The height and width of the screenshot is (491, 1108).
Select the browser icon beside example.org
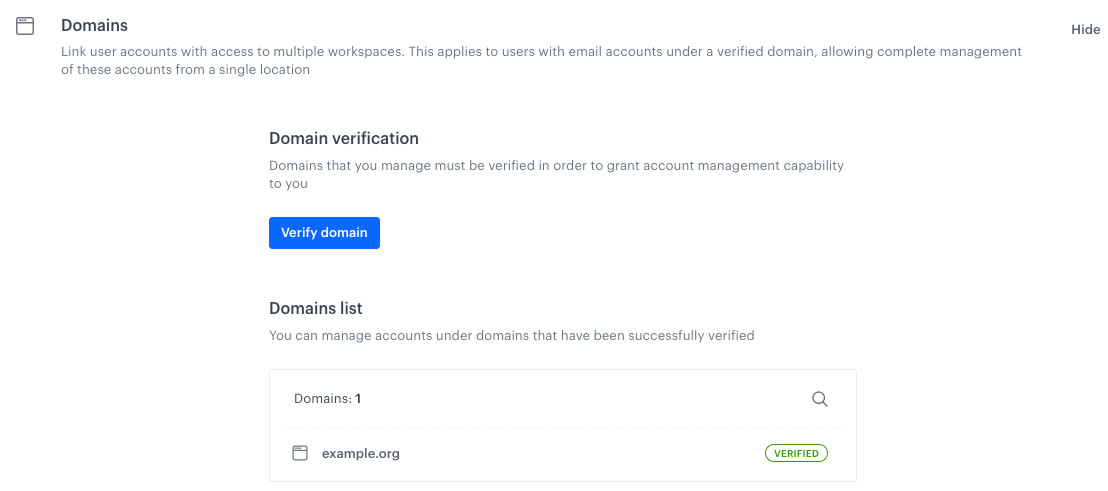point(300,454)
